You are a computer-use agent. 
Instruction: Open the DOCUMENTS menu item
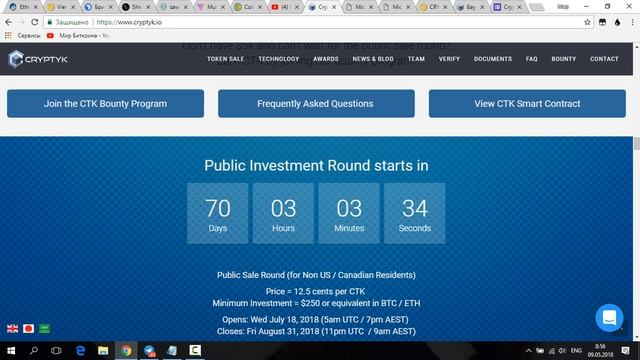click(x=493, y=59)
